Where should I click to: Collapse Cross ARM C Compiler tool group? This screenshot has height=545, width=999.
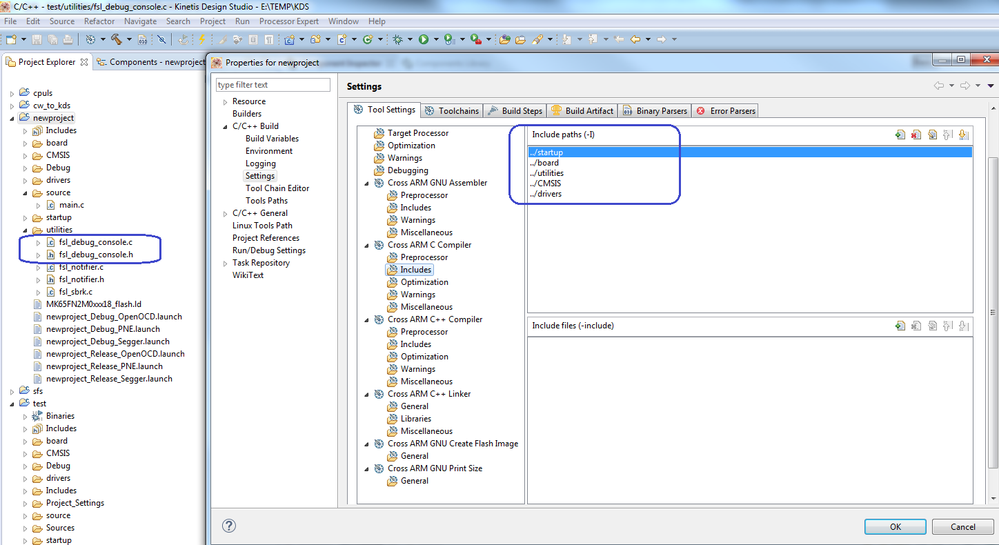click(366, 245)
